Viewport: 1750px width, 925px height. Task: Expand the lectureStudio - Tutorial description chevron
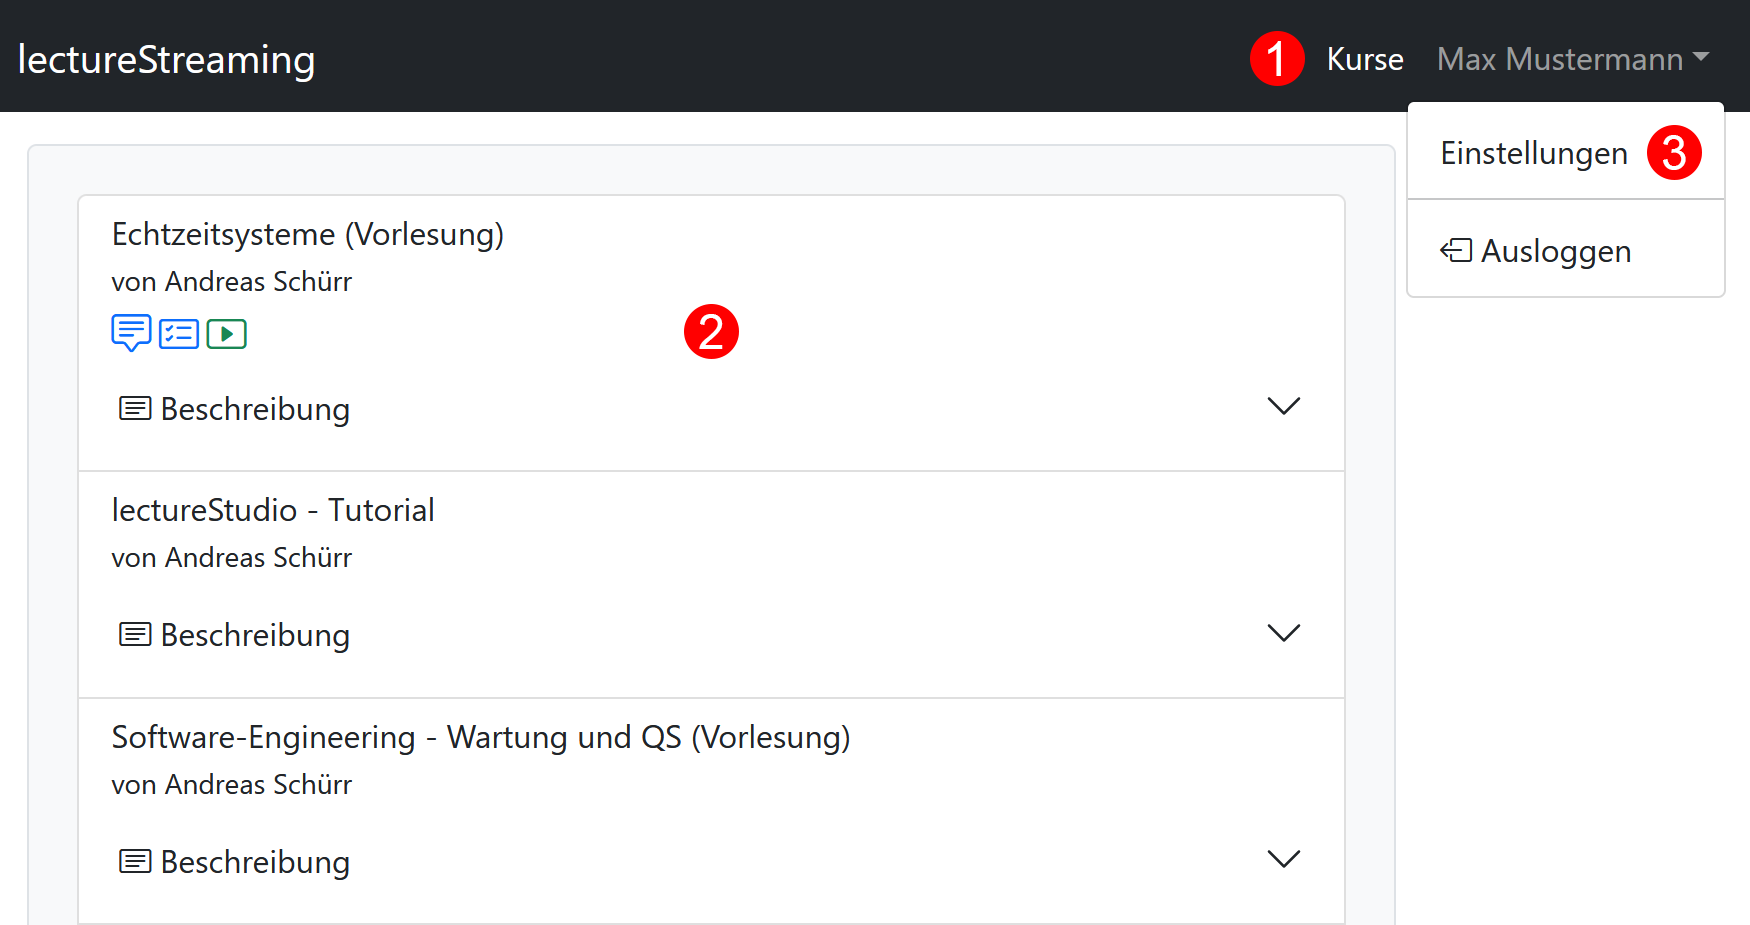pos(1283,633)
